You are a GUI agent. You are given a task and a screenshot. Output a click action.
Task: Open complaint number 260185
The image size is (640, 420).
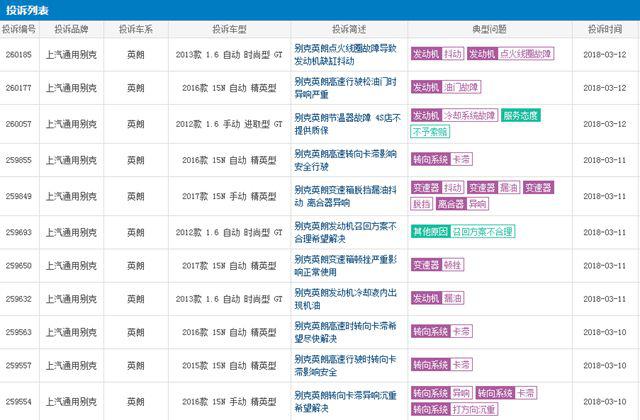point(21,52)
